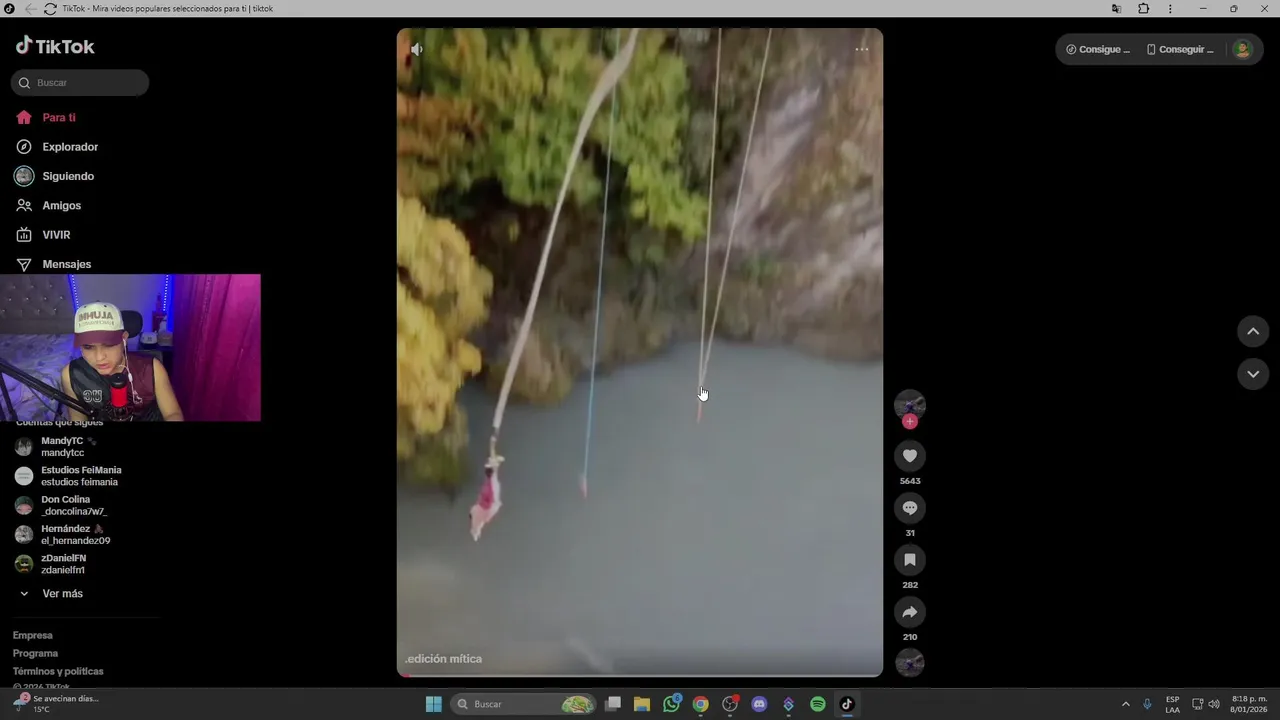This screenshot has width=1280, height=720.
Task: Click the Conseguir app button
Action: [1180, 49]
